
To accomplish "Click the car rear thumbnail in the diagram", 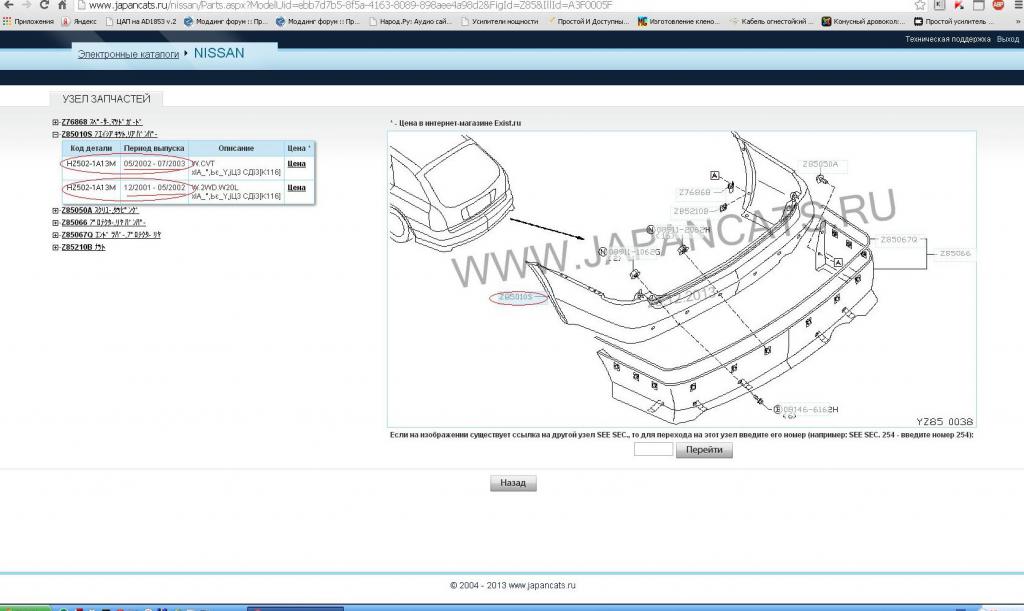I will point(451,193).
